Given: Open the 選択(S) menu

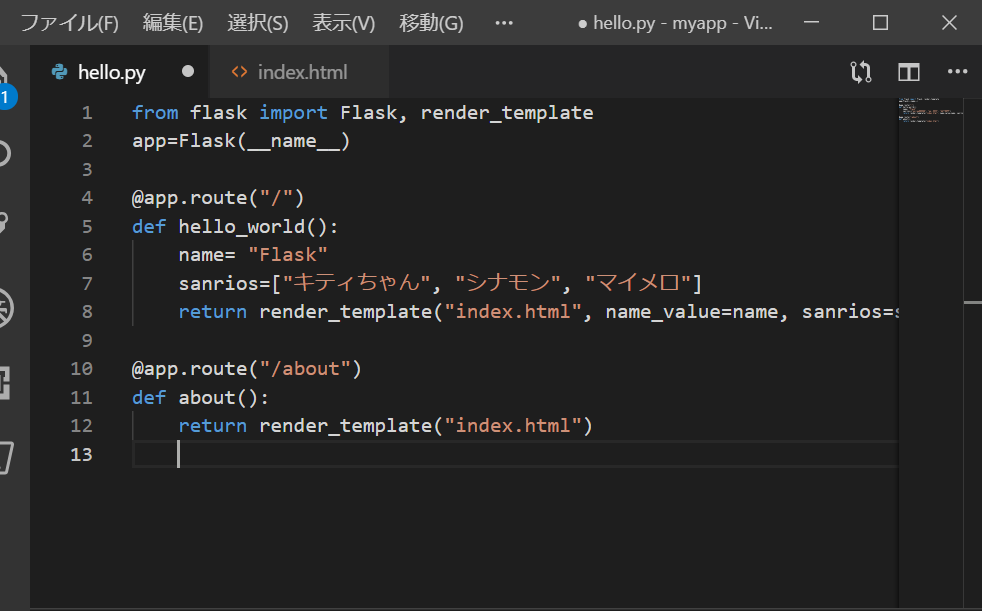Looking at the screenshot, I should (257, 23).
